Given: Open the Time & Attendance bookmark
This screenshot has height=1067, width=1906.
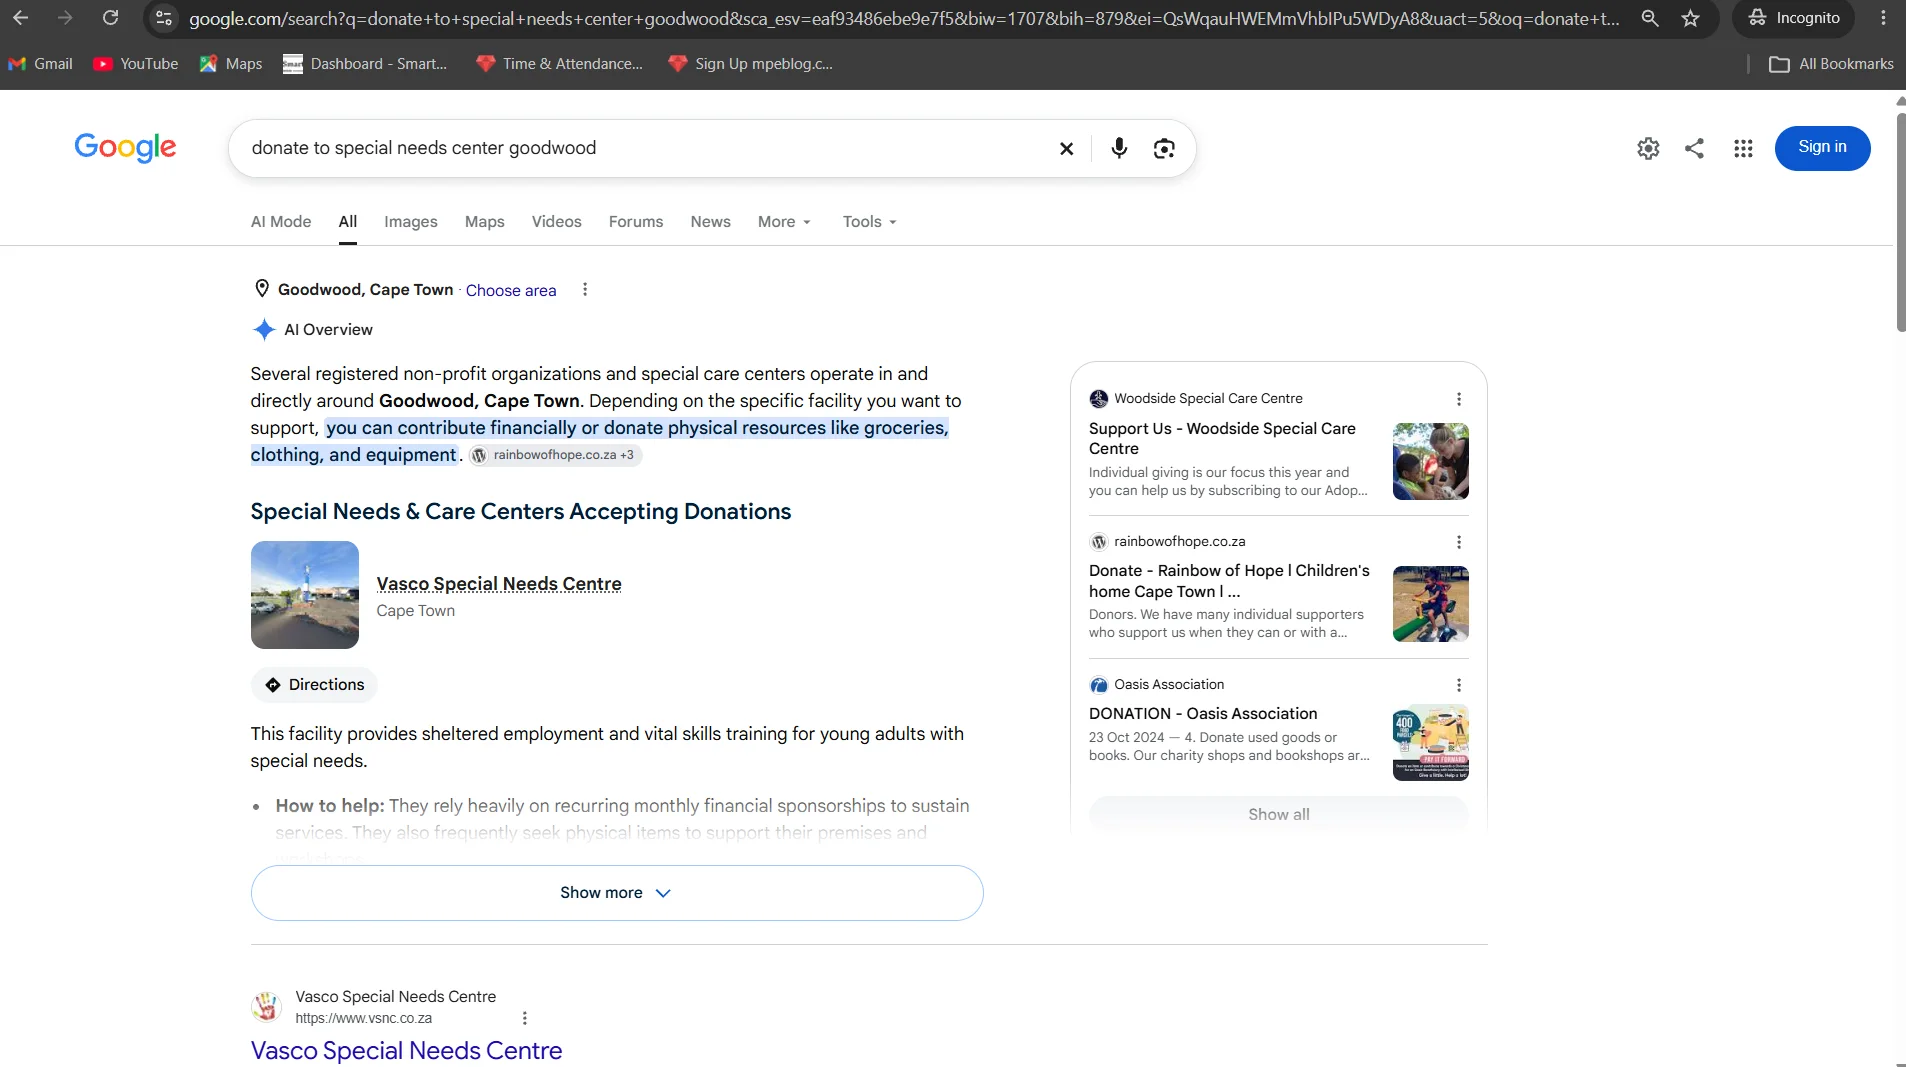Looking at the screenshot, I should (x=559, y=64).
